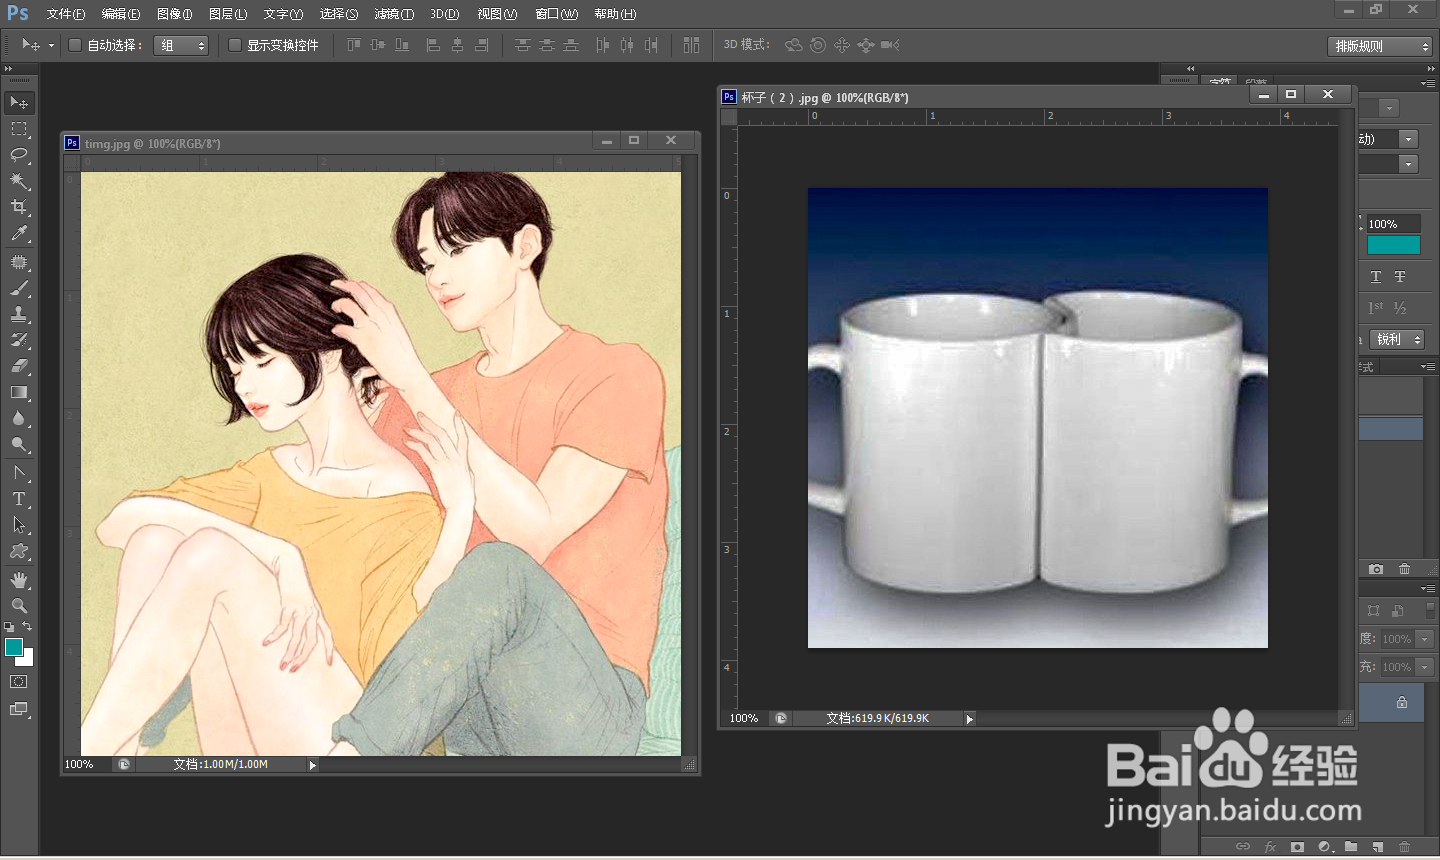Click timg.jpg zoom 100% field
This screenshot has width=1440, height=860.
(80, 765)
